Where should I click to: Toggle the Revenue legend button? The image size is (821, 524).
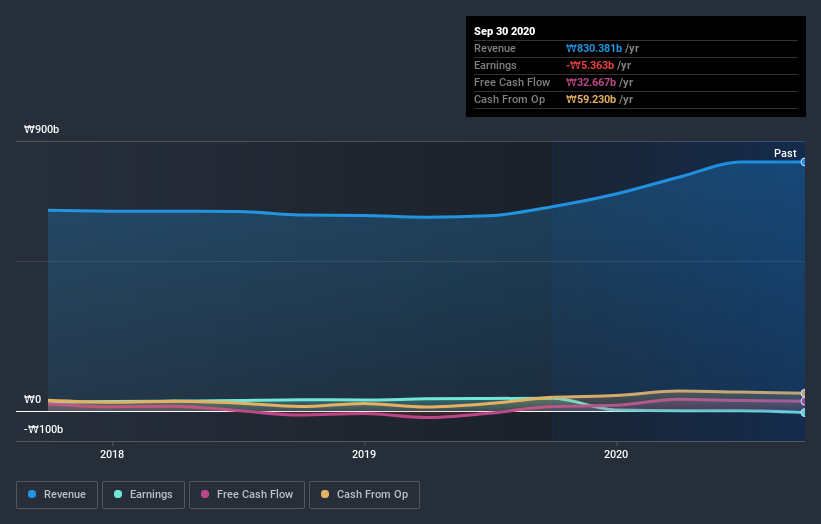57,495
